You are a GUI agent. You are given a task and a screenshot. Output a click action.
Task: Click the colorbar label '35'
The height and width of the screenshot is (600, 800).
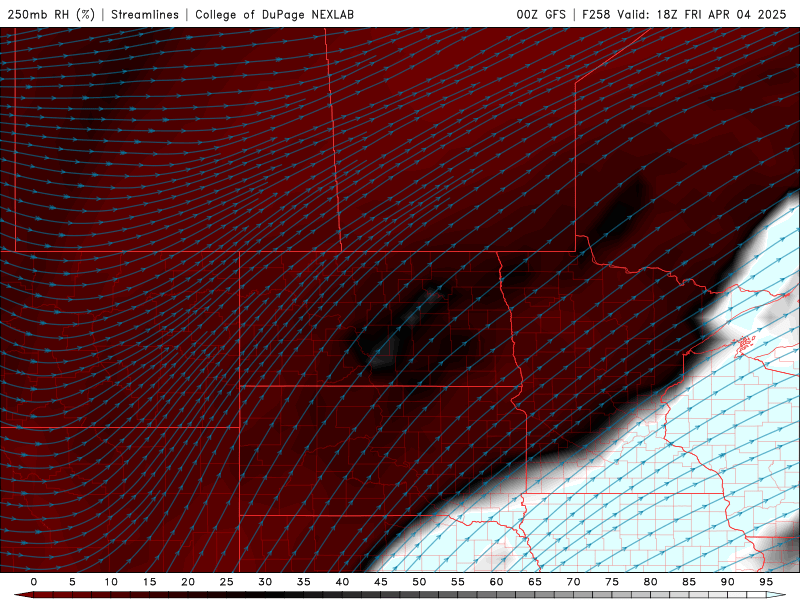[304, 582]
